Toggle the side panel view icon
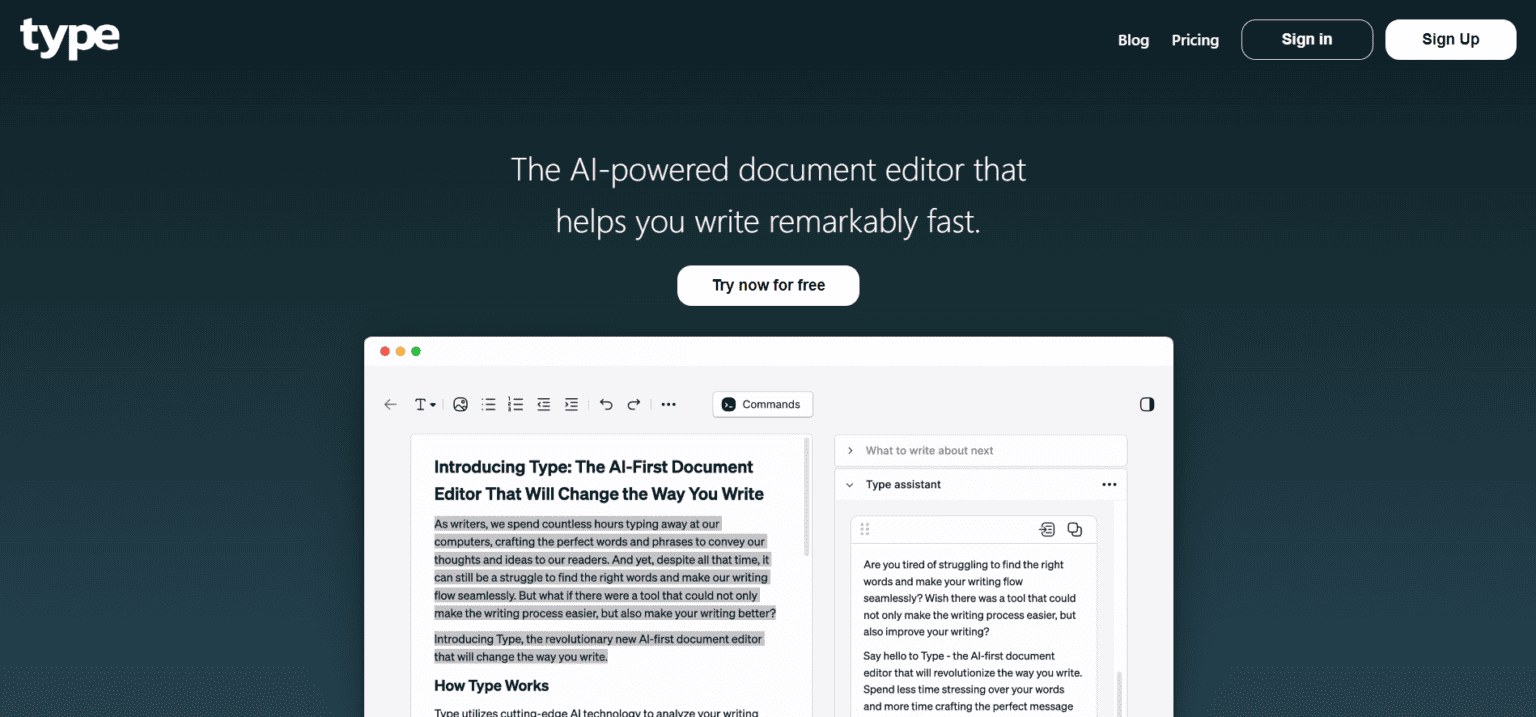 click(1147, 405)
